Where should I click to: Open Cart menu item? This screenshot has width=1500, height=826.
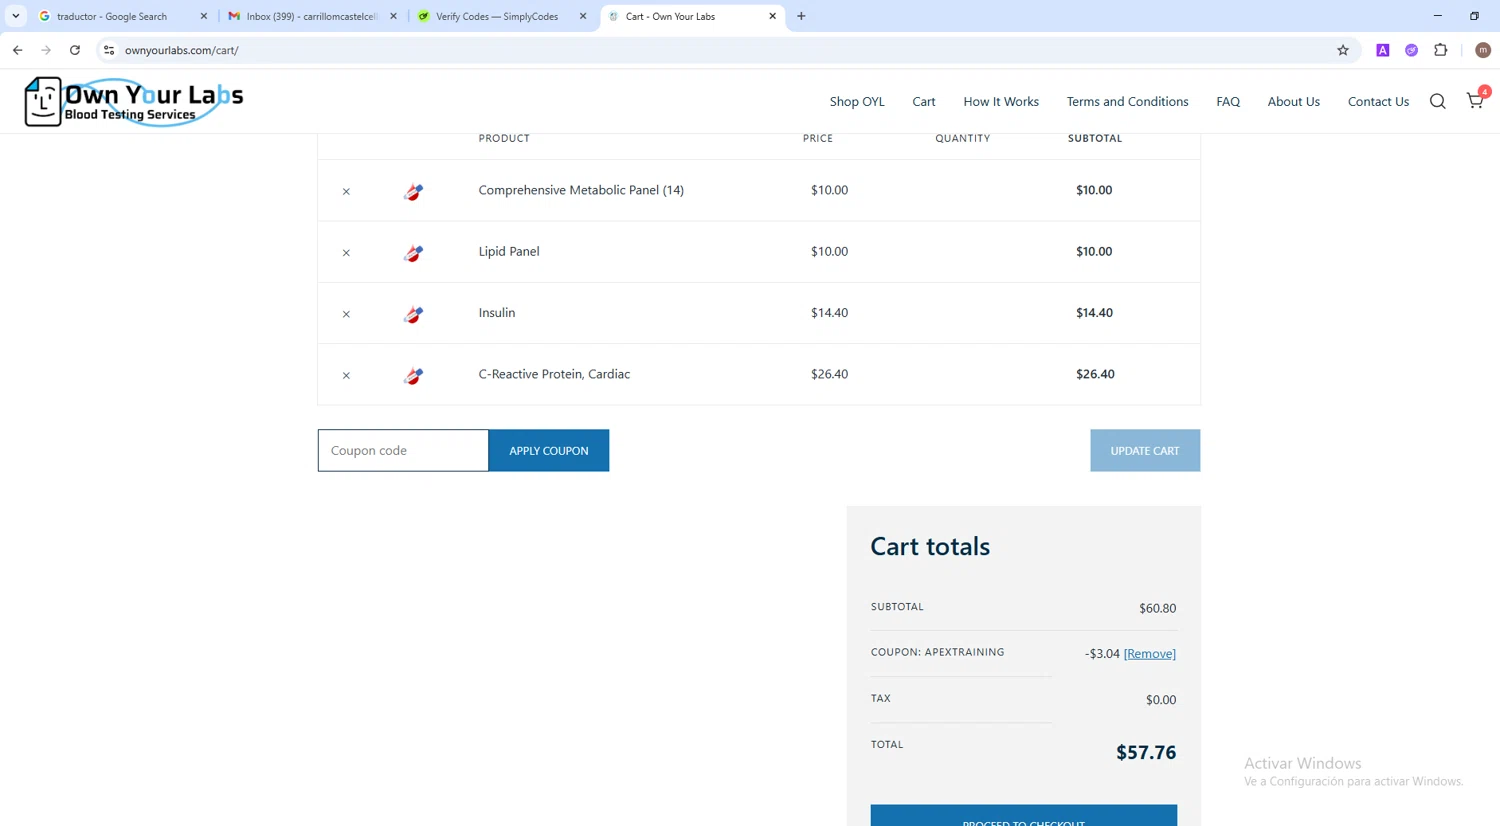click(924, 101)
